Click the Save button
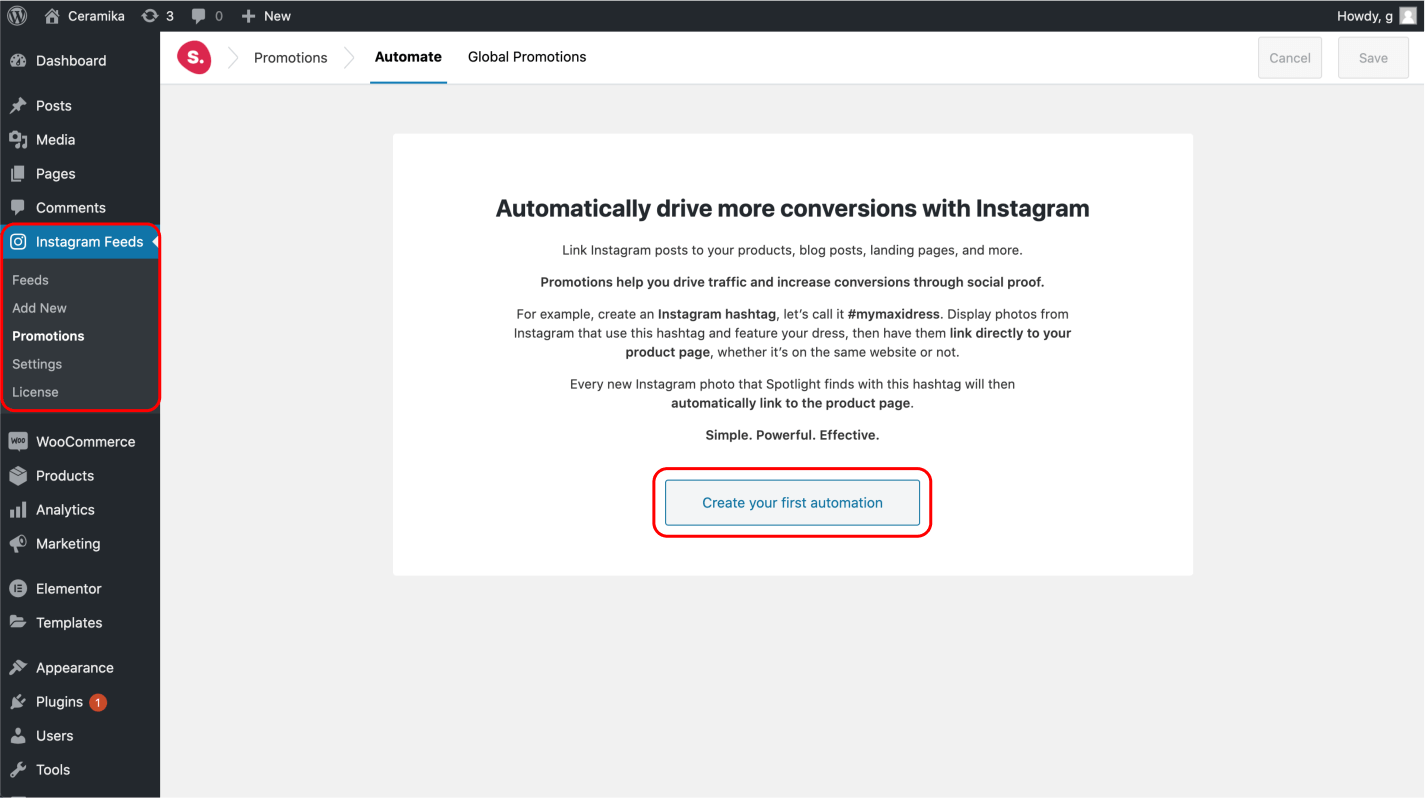The image size is (1425, 798). [x=1373, y=58]
